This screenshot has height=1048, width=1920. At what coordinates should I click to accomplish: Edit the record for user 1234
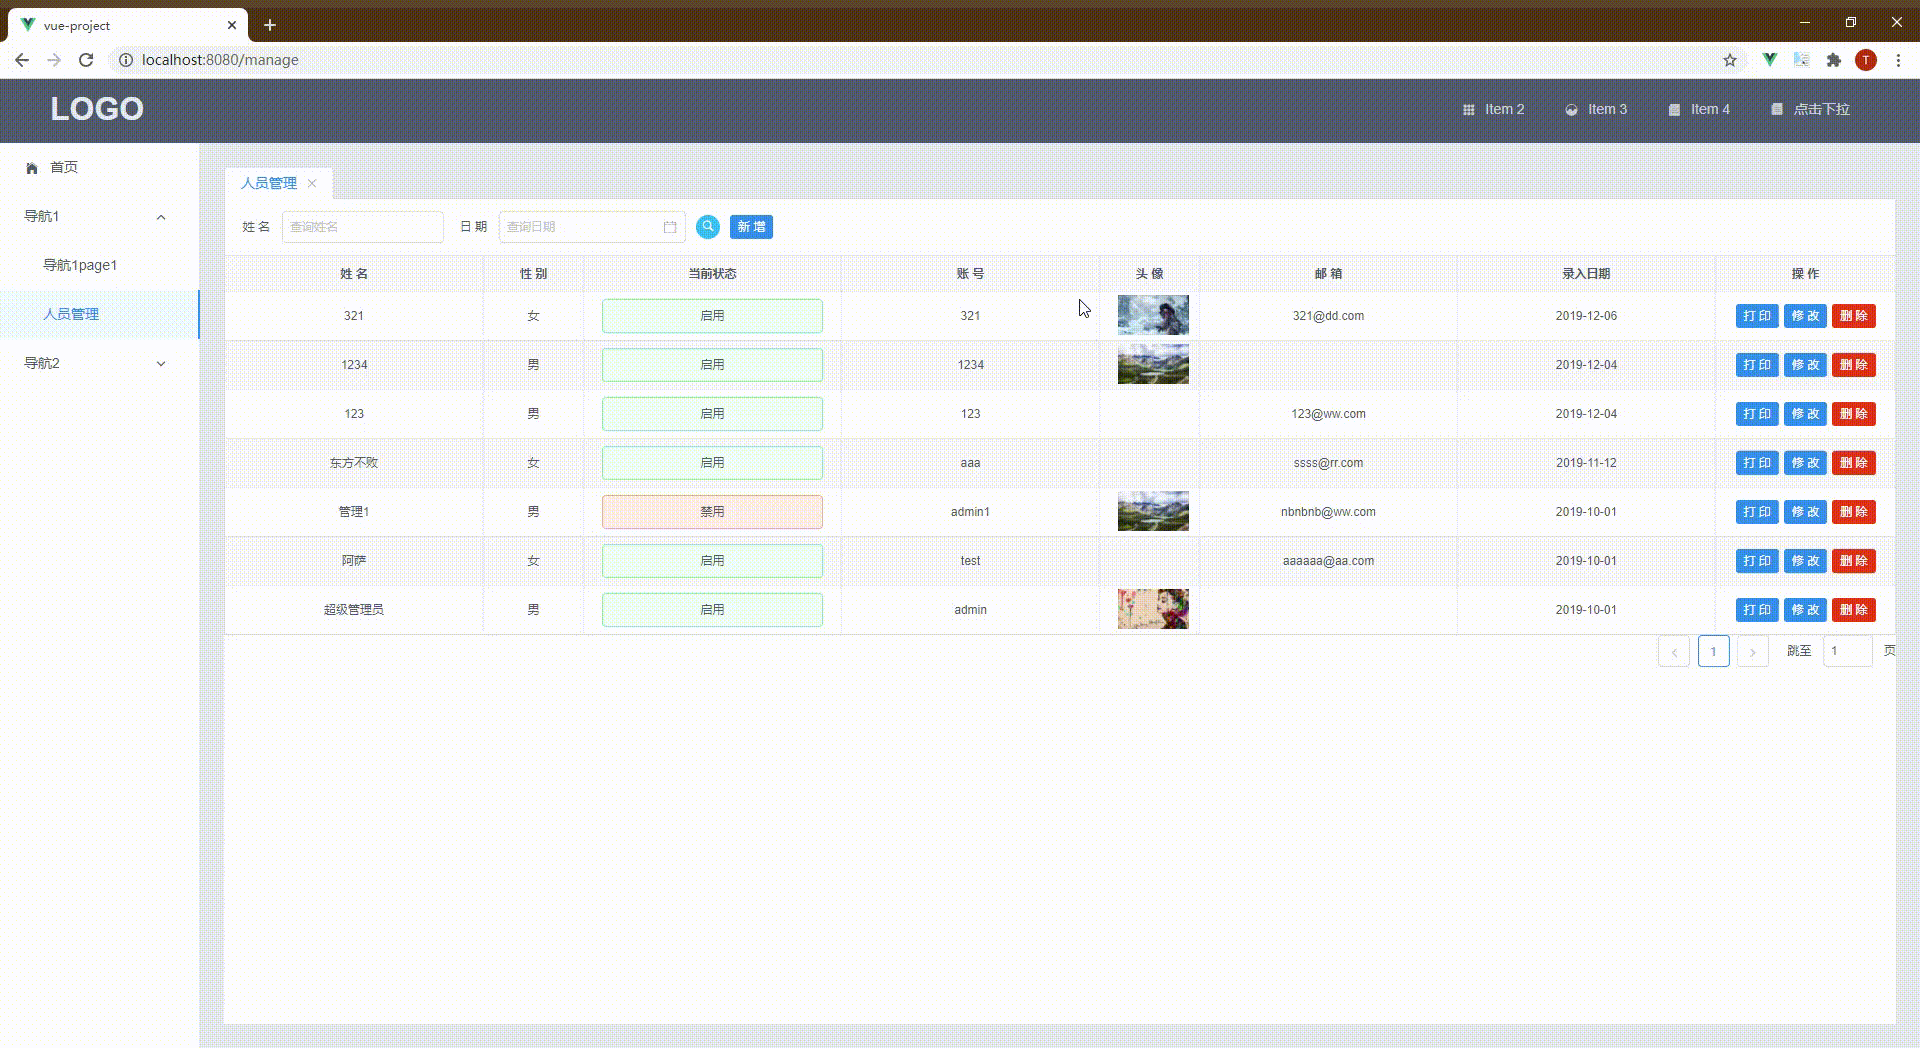pos(1805,365)
